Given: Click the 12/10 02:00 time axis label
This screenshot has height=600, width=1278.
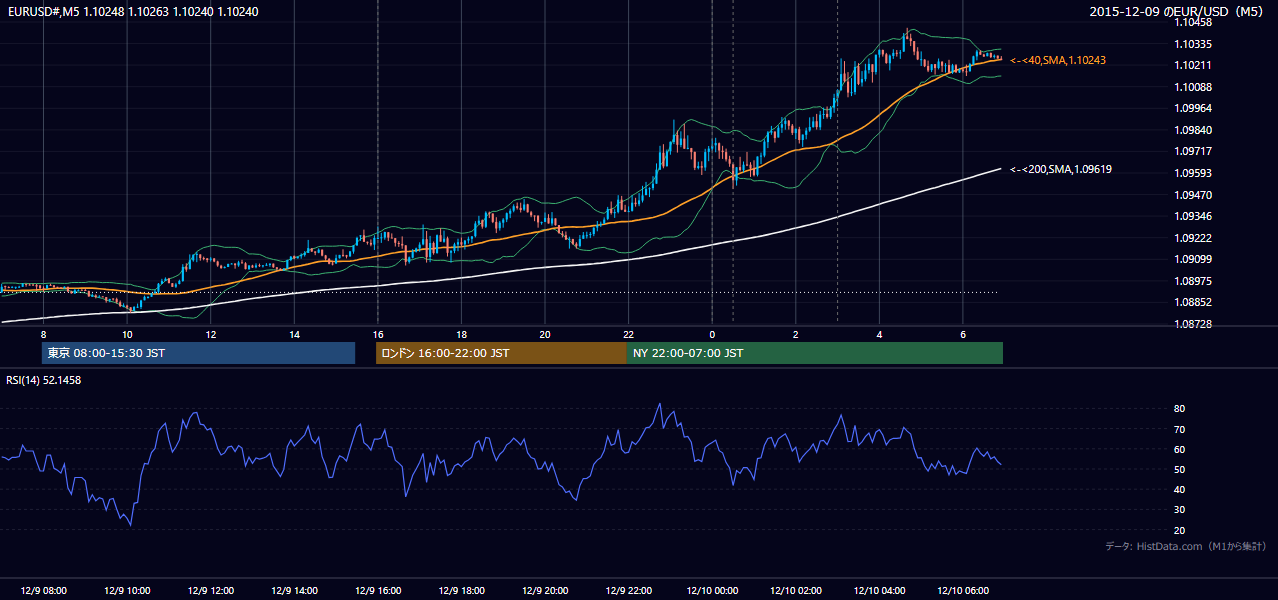Looking at the screenshot, I should (x=795, y=591).
